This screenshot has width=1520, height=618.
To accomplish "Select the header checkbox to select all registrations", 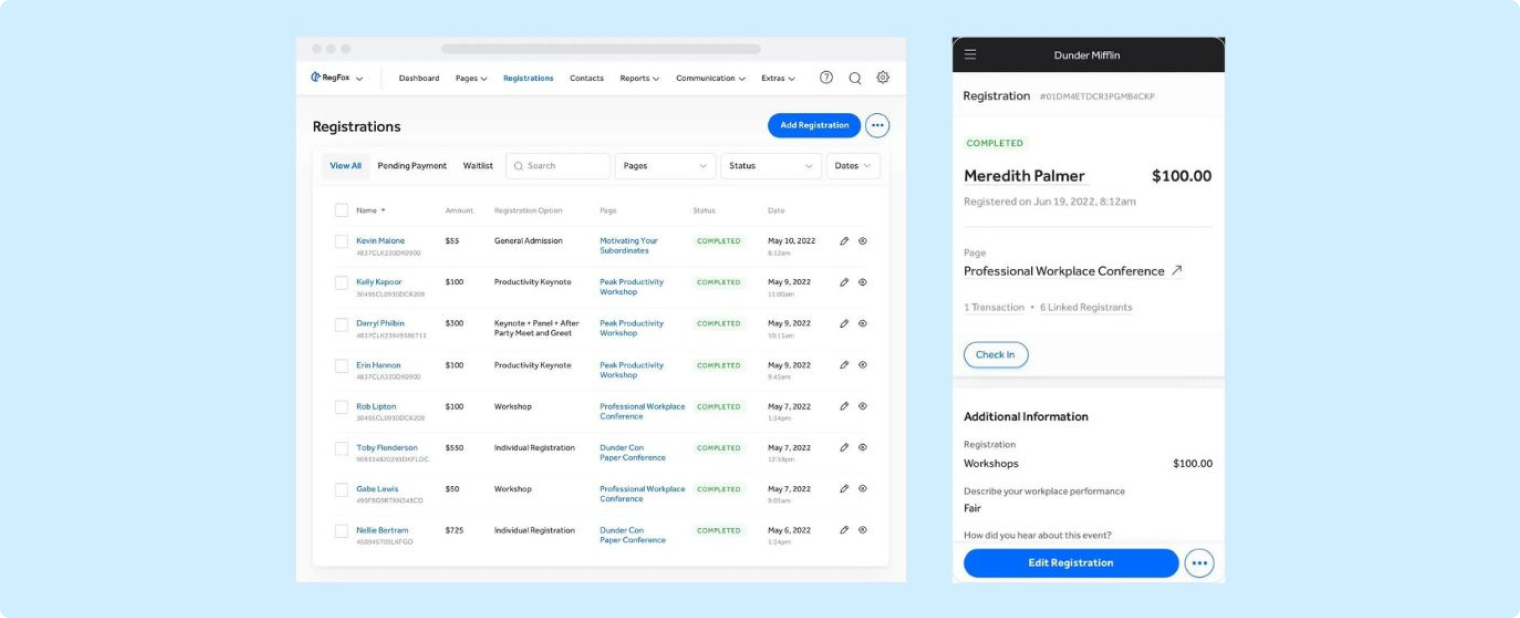I will [x=341, y=210].
